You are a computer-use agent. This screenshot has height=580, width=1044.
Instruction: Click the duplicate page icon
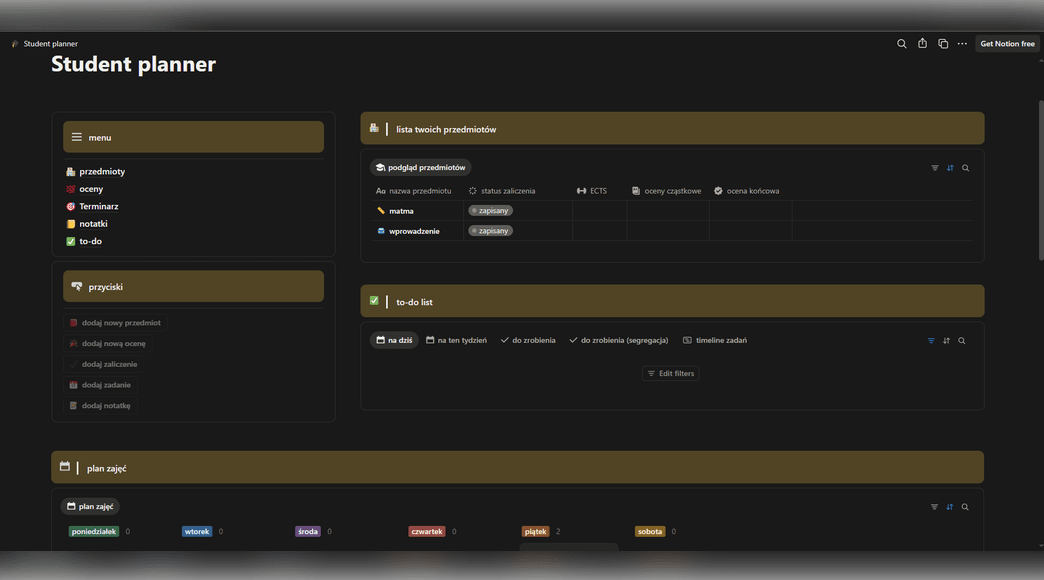coord(943,44)
